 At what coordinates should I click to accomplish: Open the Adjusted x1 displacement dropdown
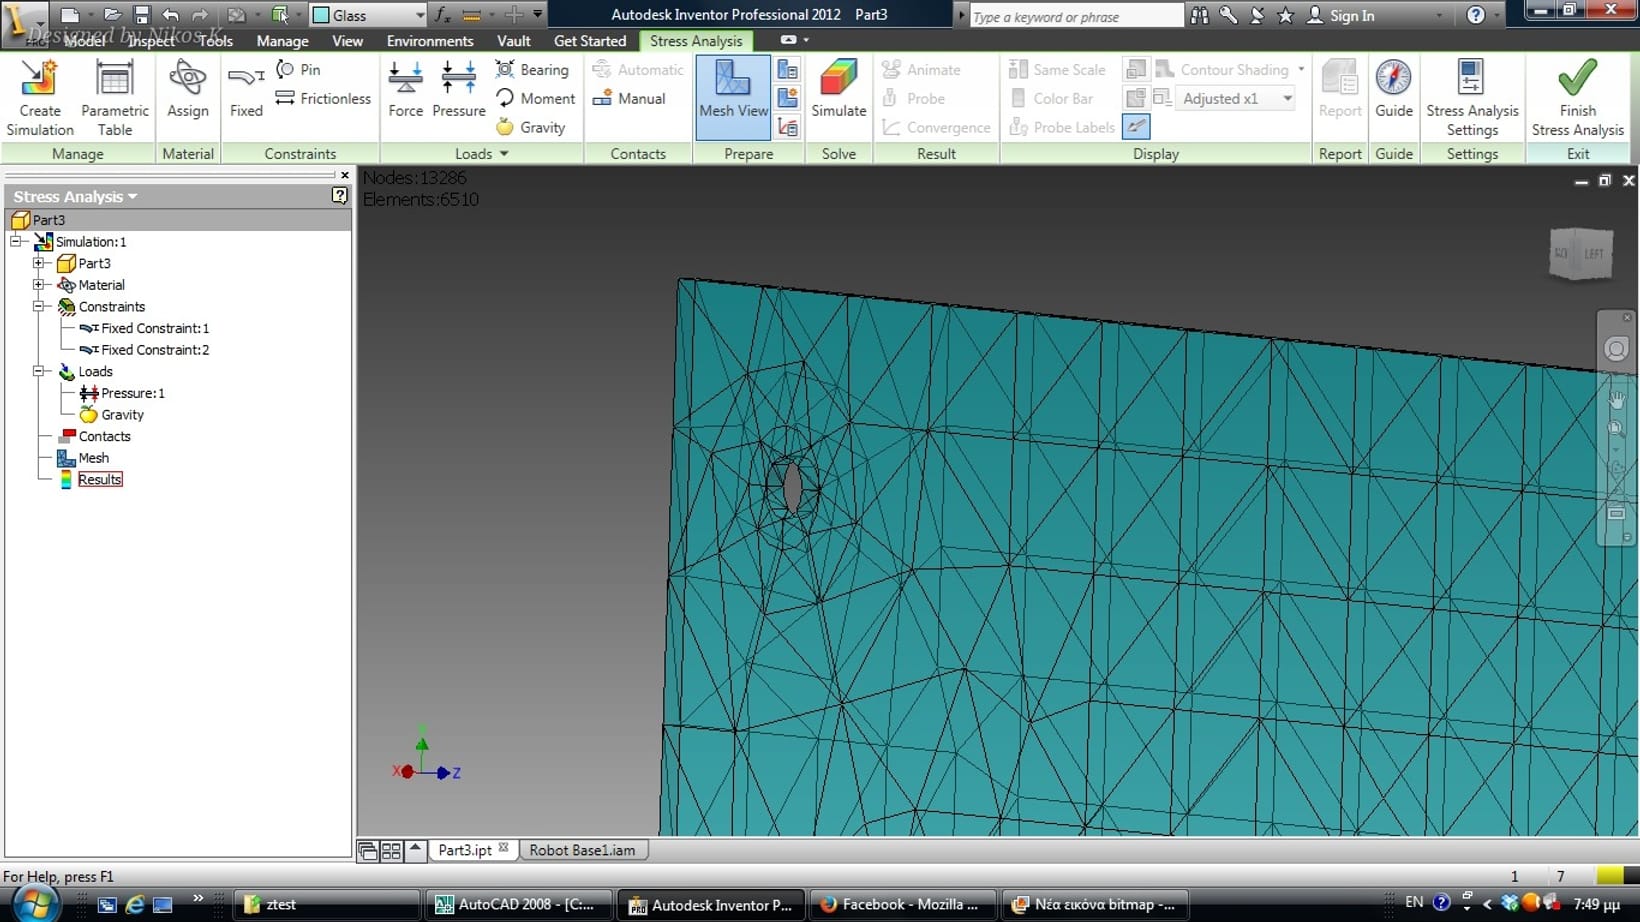1286,98
